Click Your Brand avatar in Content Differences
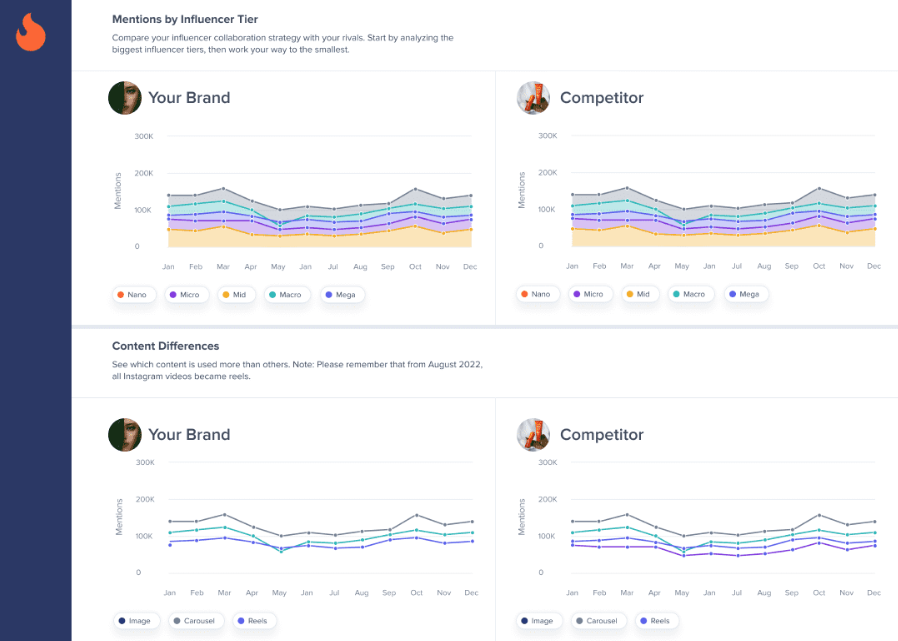Screen dimensions: 898x641 [x=124, y=435]
